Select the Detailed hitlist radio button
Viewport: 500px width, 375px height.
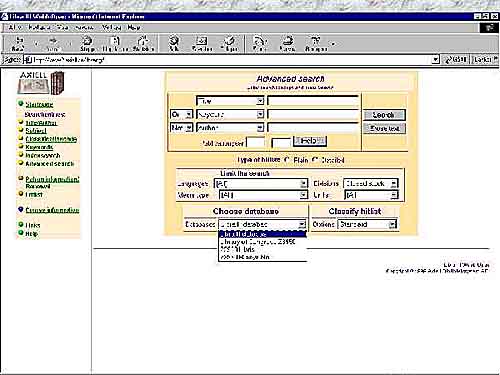click(x=315, y=160)
